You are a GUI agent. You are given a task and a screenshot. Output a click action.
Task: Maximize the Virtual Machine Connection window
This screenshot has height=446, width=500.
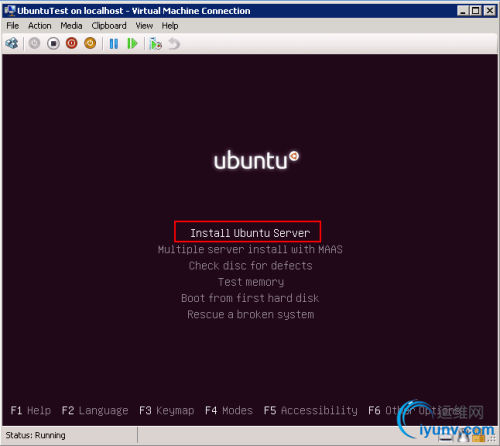coord(476,11)
